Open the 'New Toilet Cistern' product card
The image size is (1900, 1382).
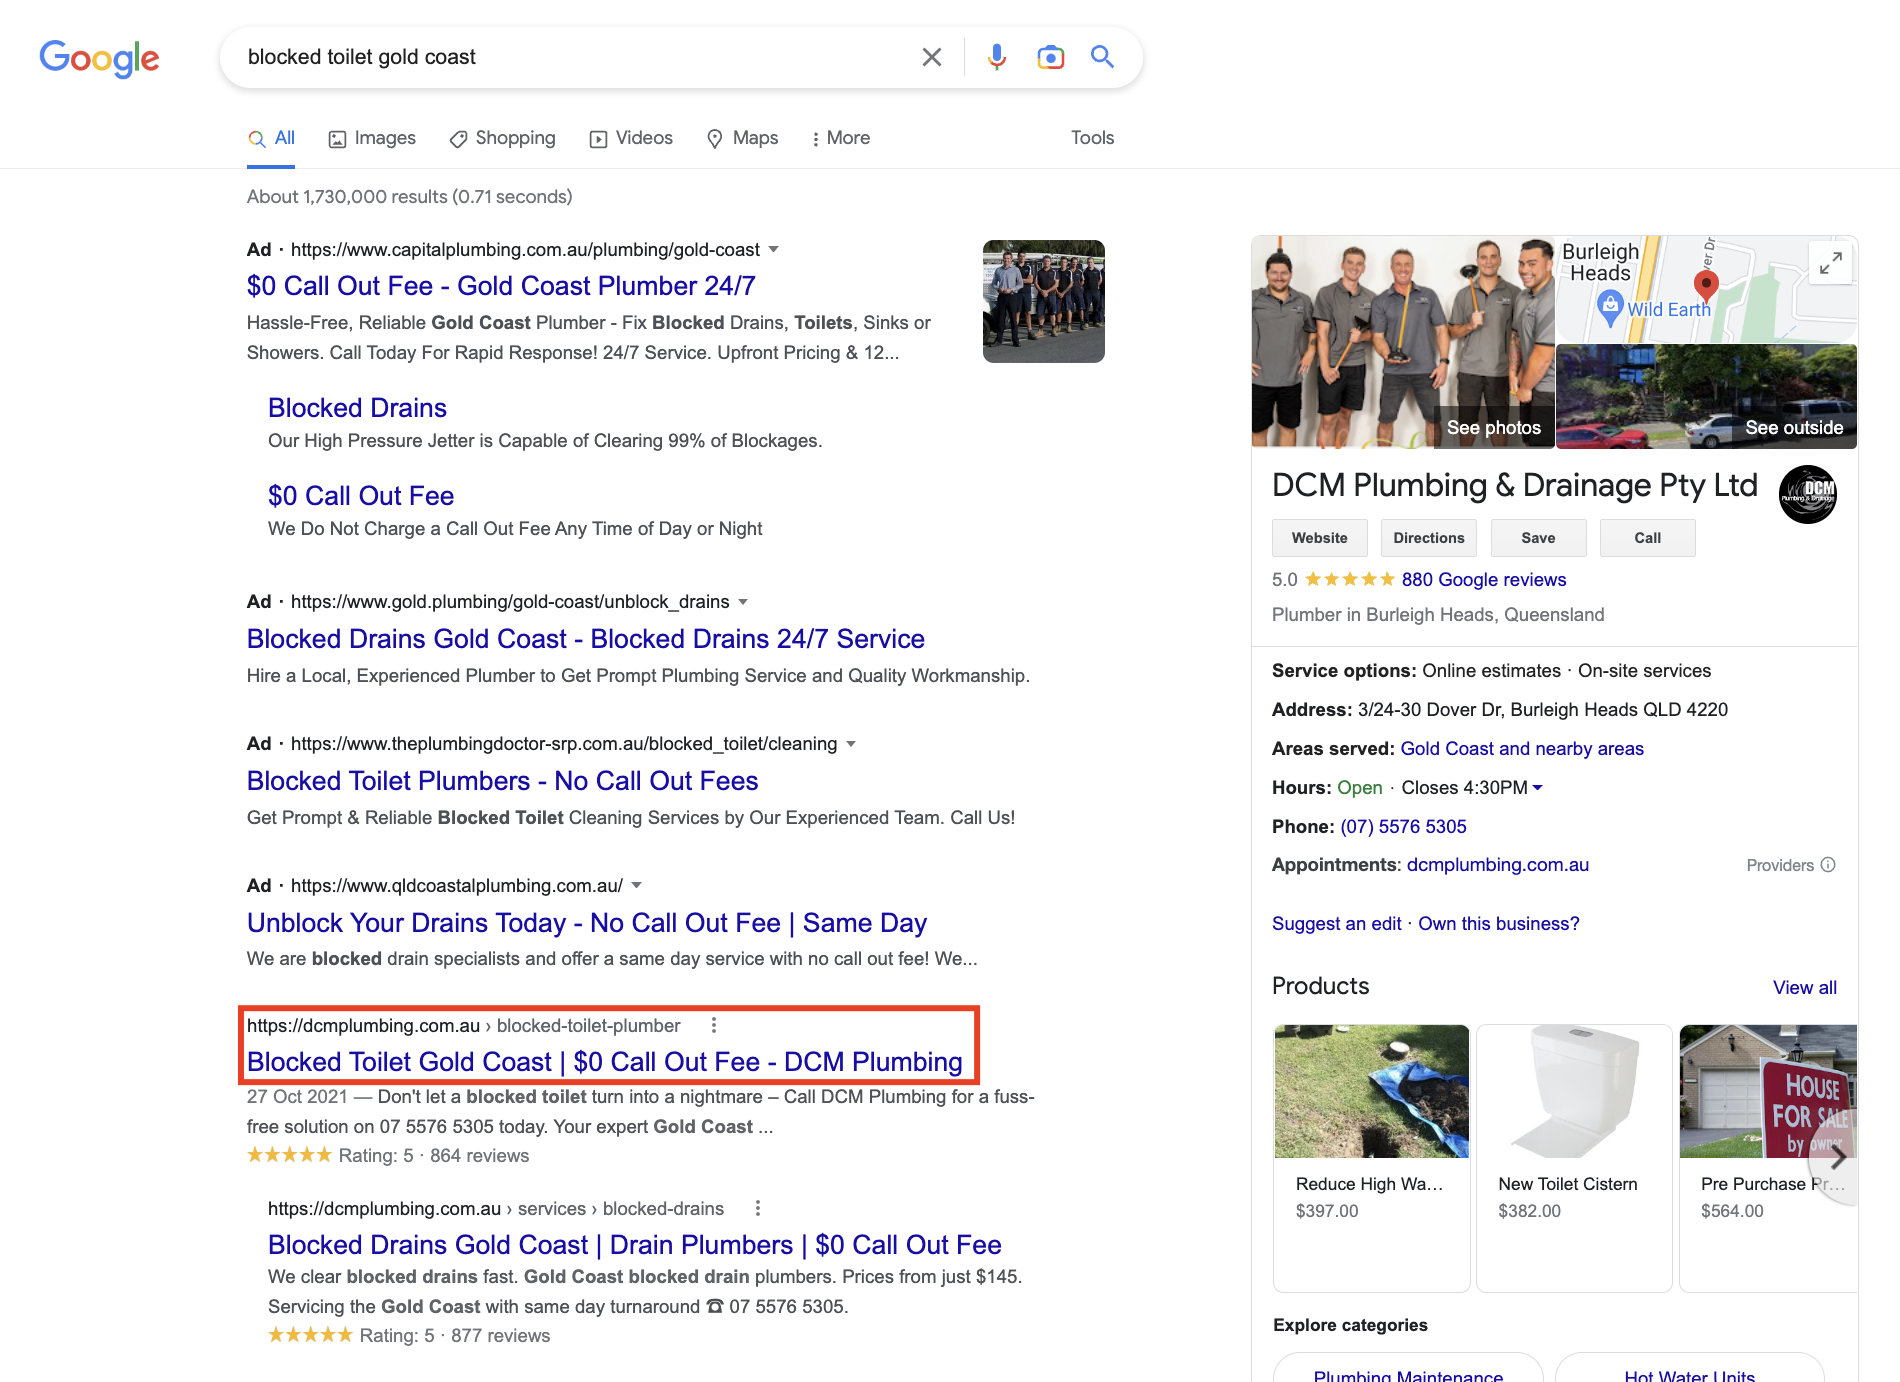(1574, 1158)
